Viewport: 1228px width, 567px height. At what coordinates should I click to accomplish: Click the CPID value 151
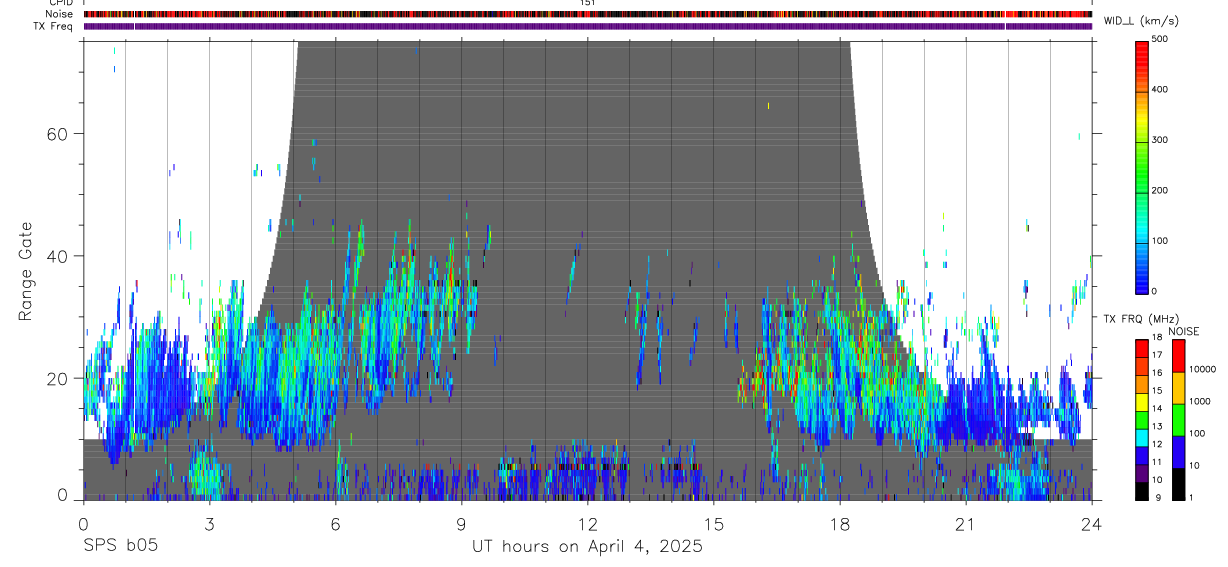(588, 3)
